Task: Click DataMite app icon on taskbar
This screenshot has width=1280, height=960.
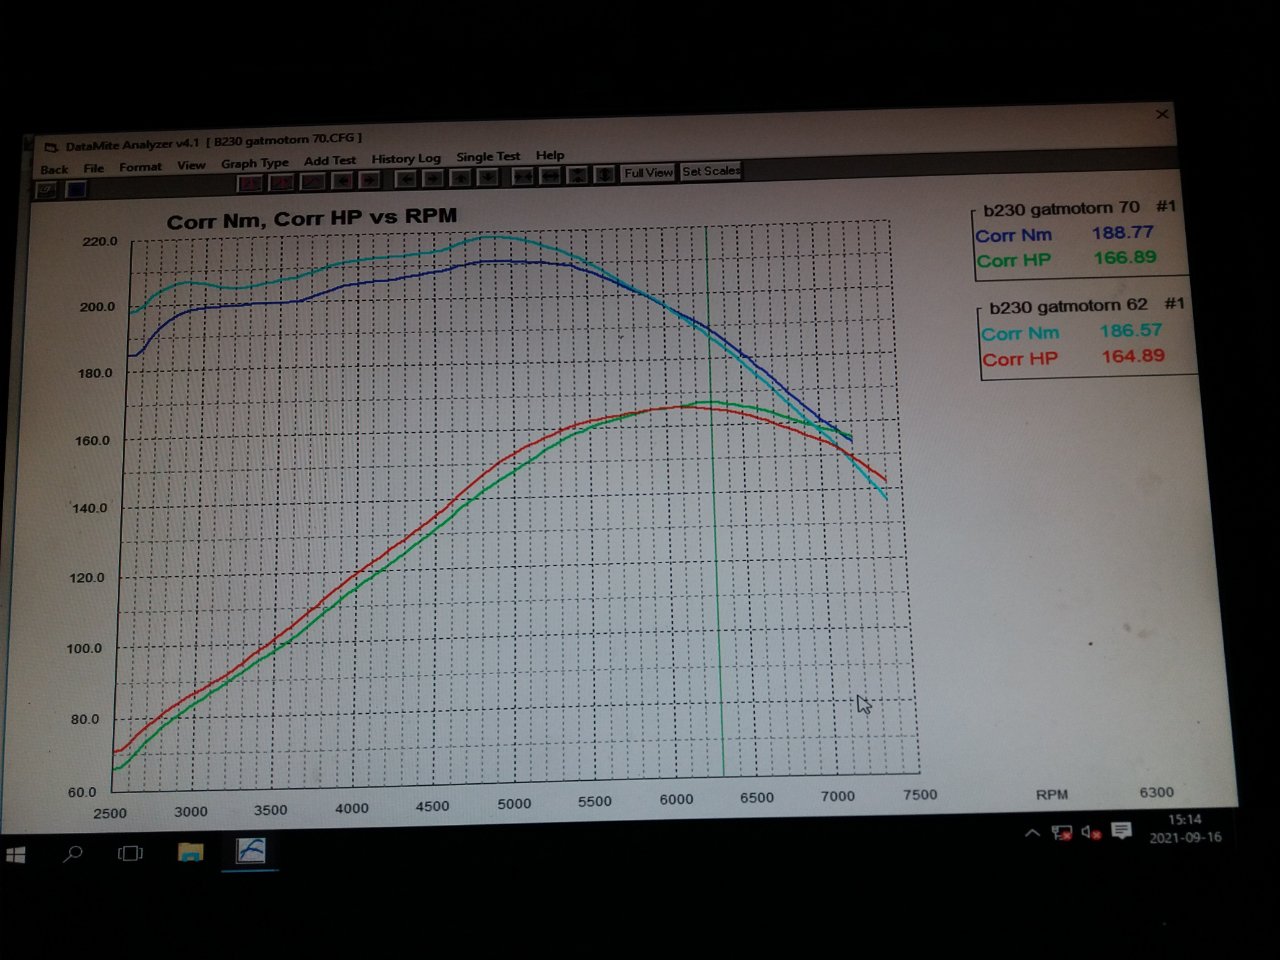Action: point(250,850)
